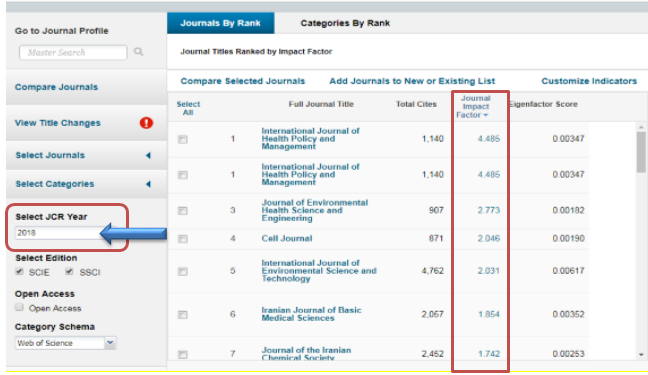Switch to Categories By Rank tab

pos(345,23)
